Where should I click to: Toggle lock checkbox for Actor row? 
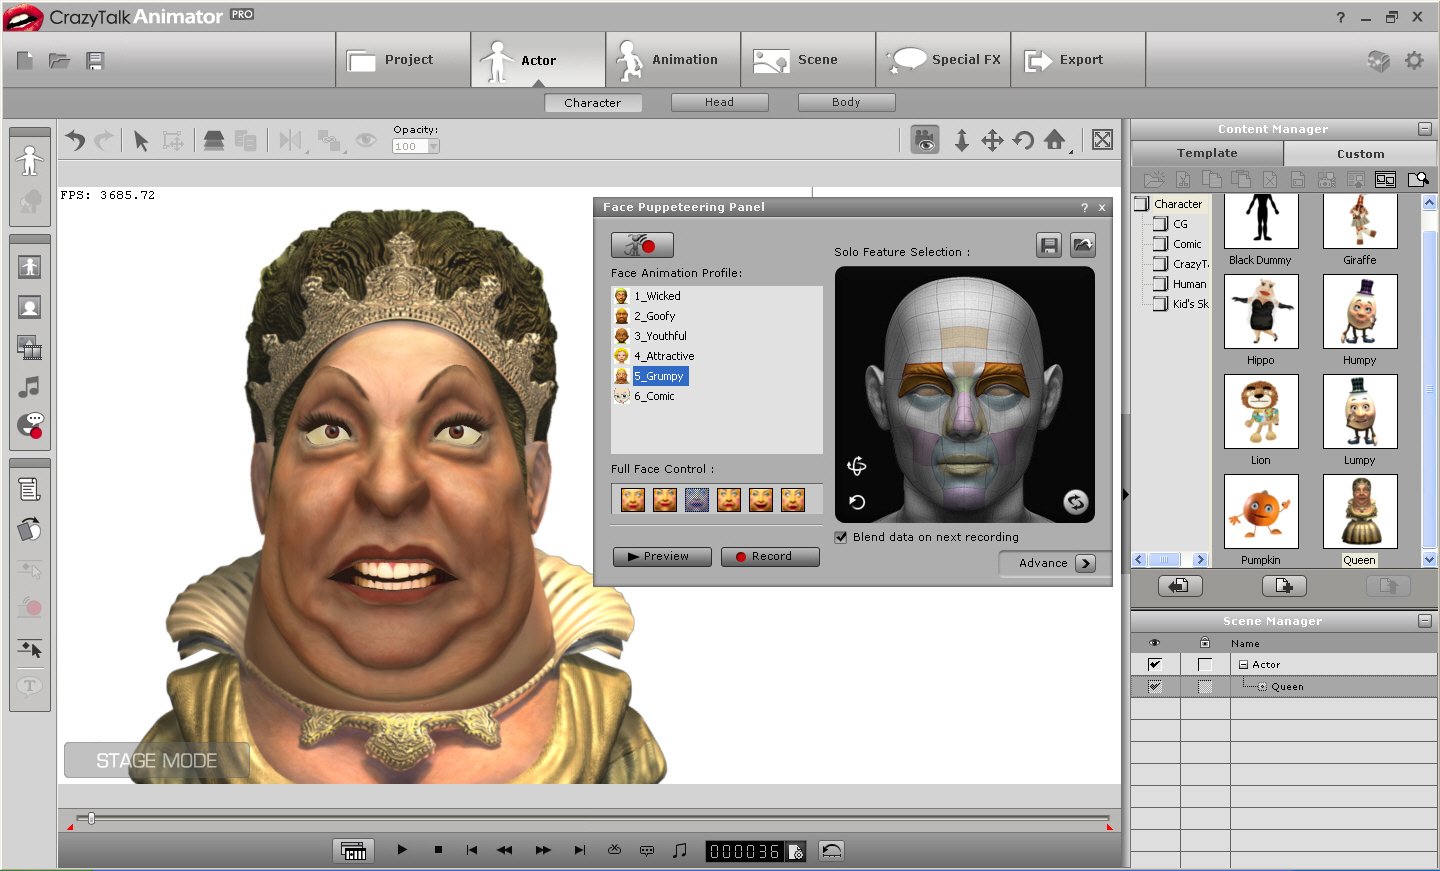coord(1205,665)
